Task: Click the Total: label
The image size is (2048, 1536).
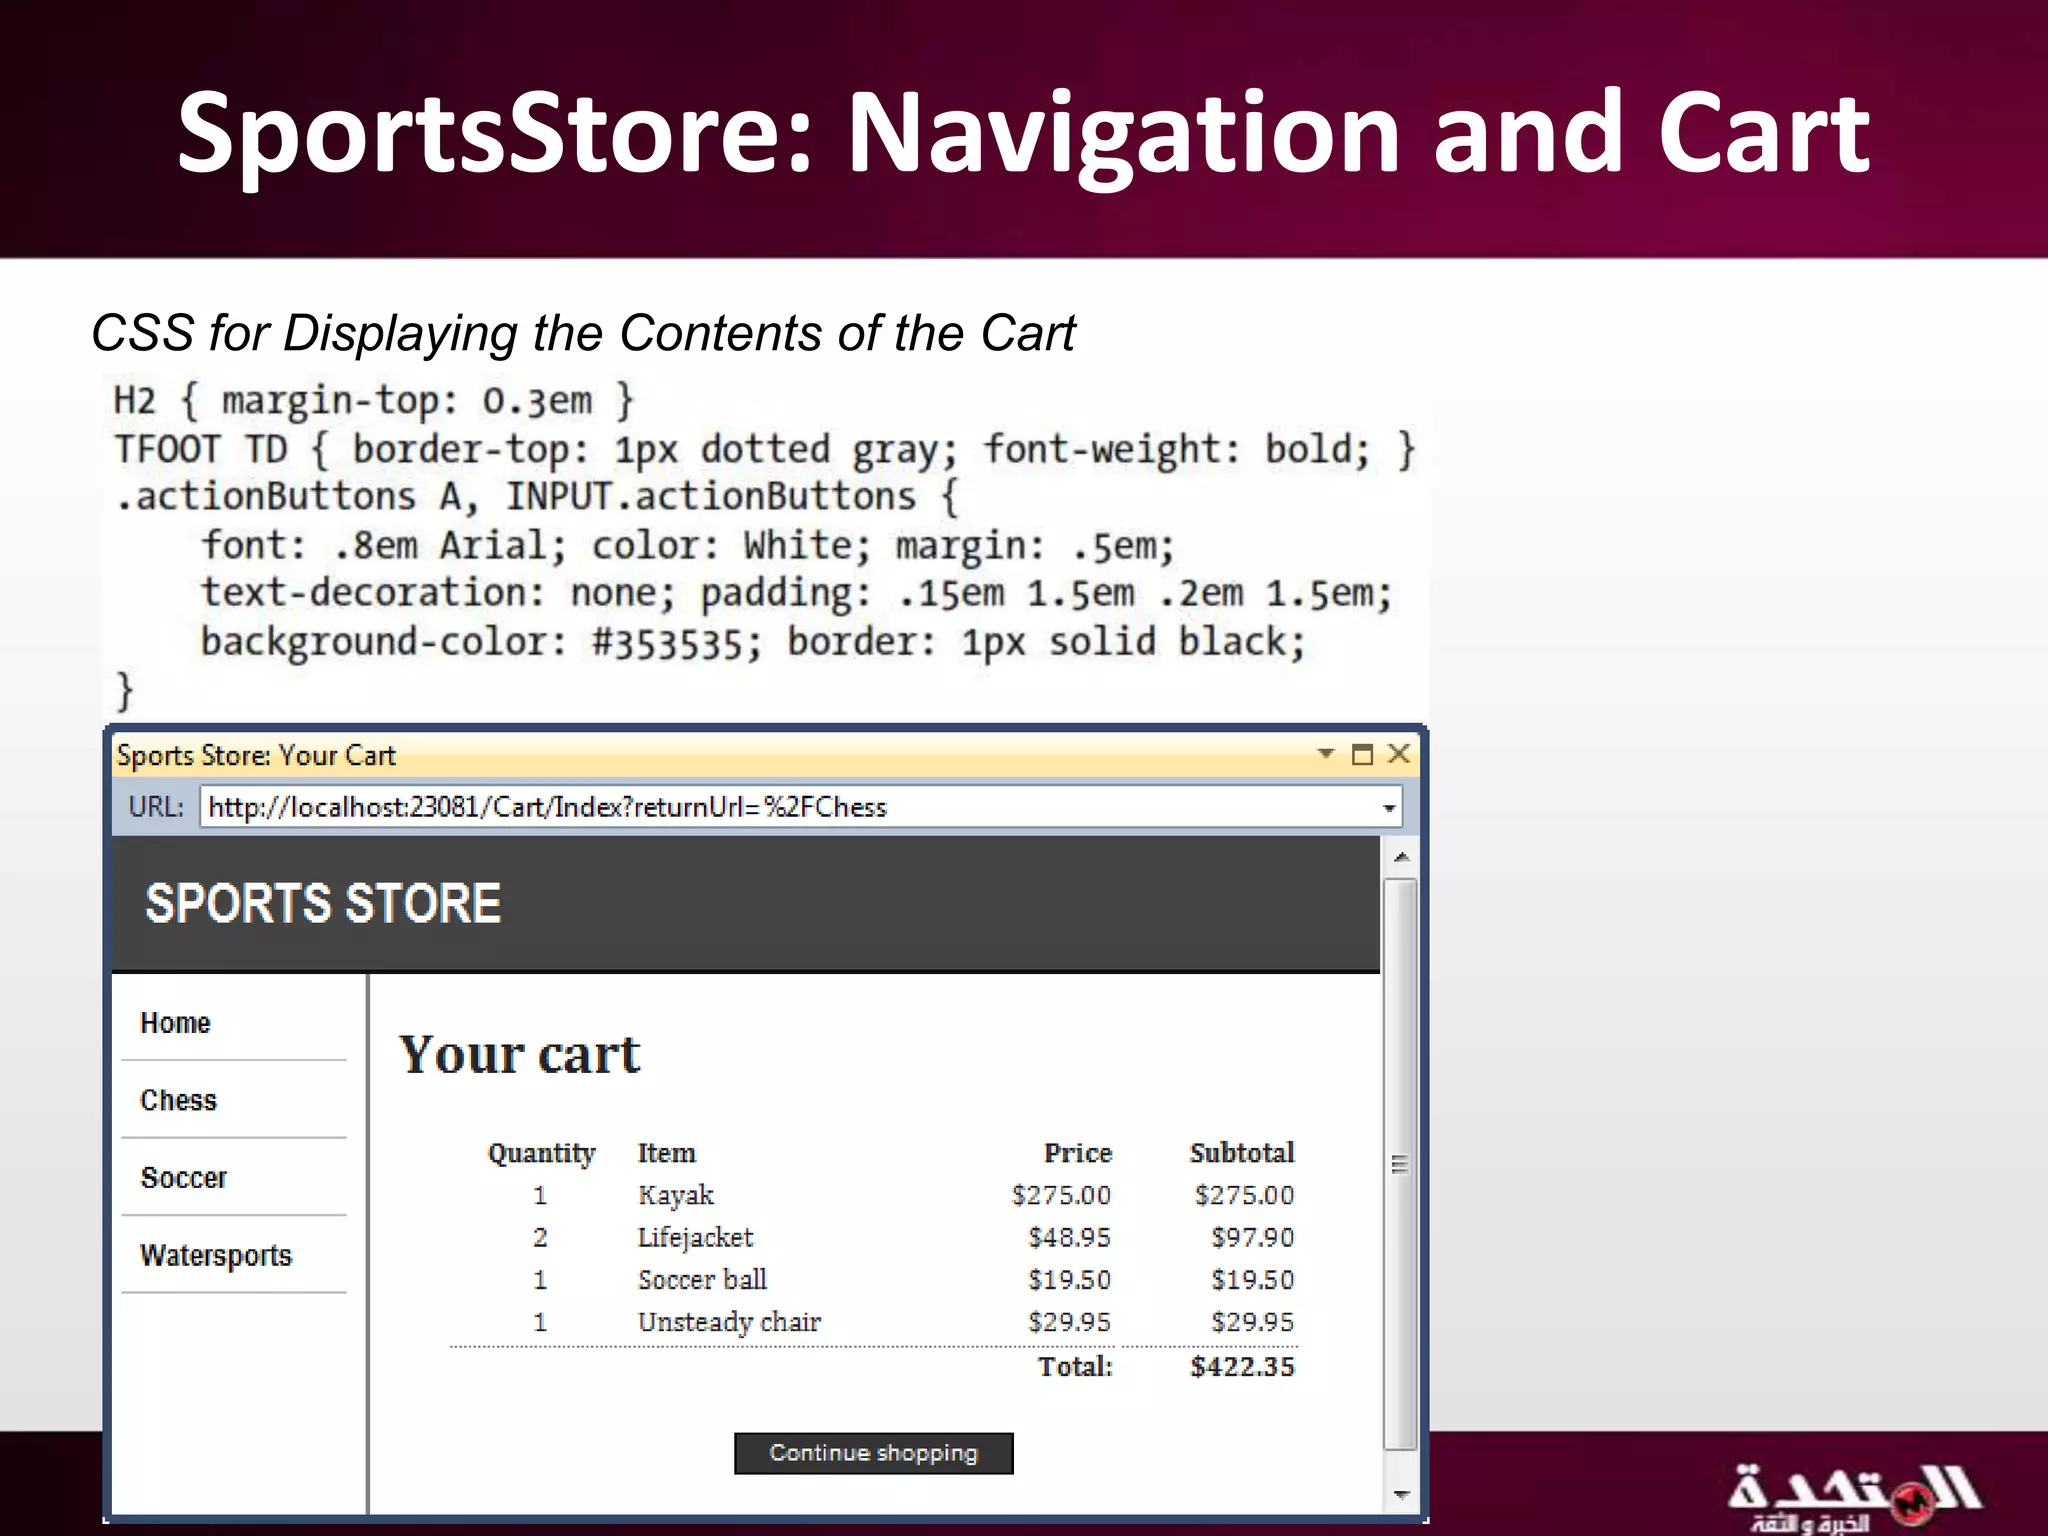Action: tap(1075, 1367)
